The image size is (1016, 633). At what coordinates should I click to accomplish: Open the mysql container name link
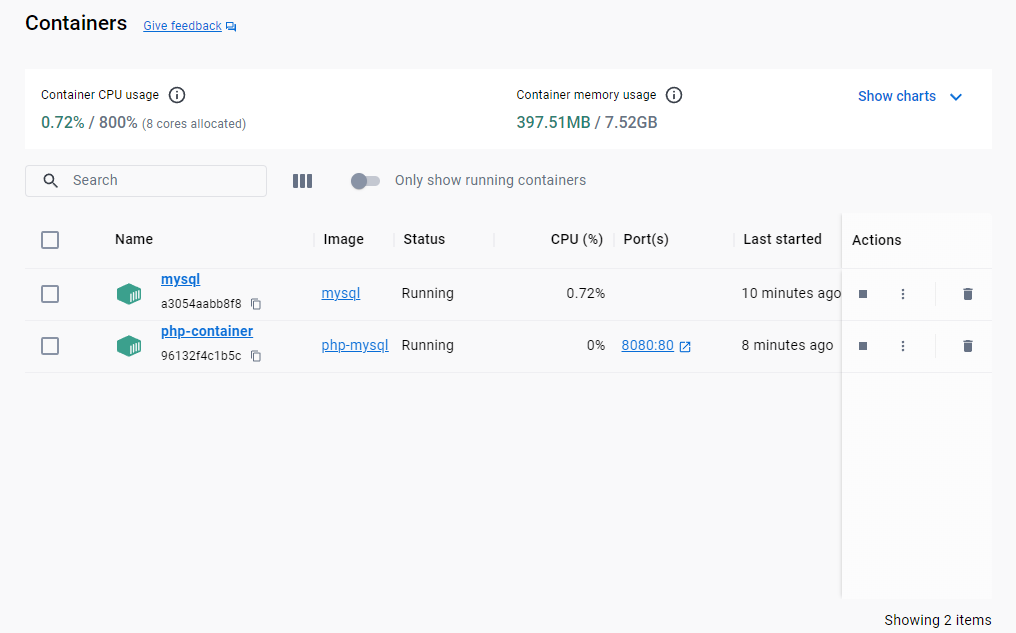180,279
